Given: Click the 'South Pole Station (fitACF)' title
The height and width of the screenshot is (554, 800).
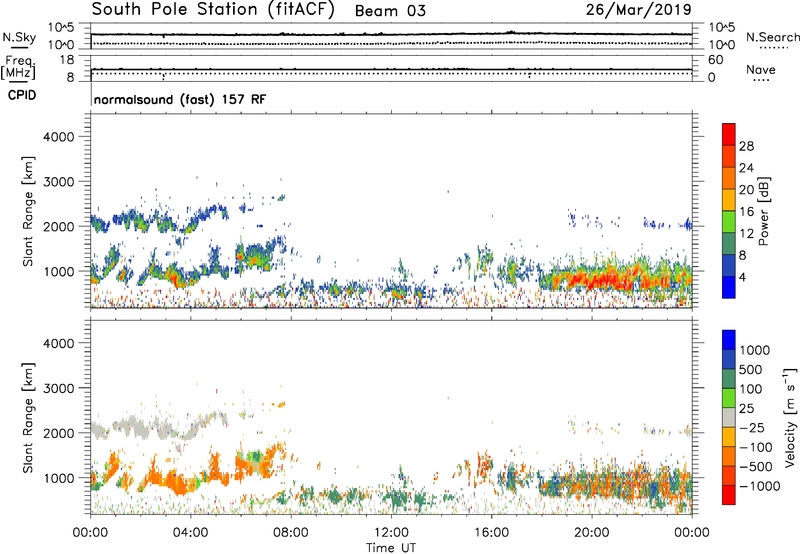Looking at the screenshot, I should click(x=213, y=10).
